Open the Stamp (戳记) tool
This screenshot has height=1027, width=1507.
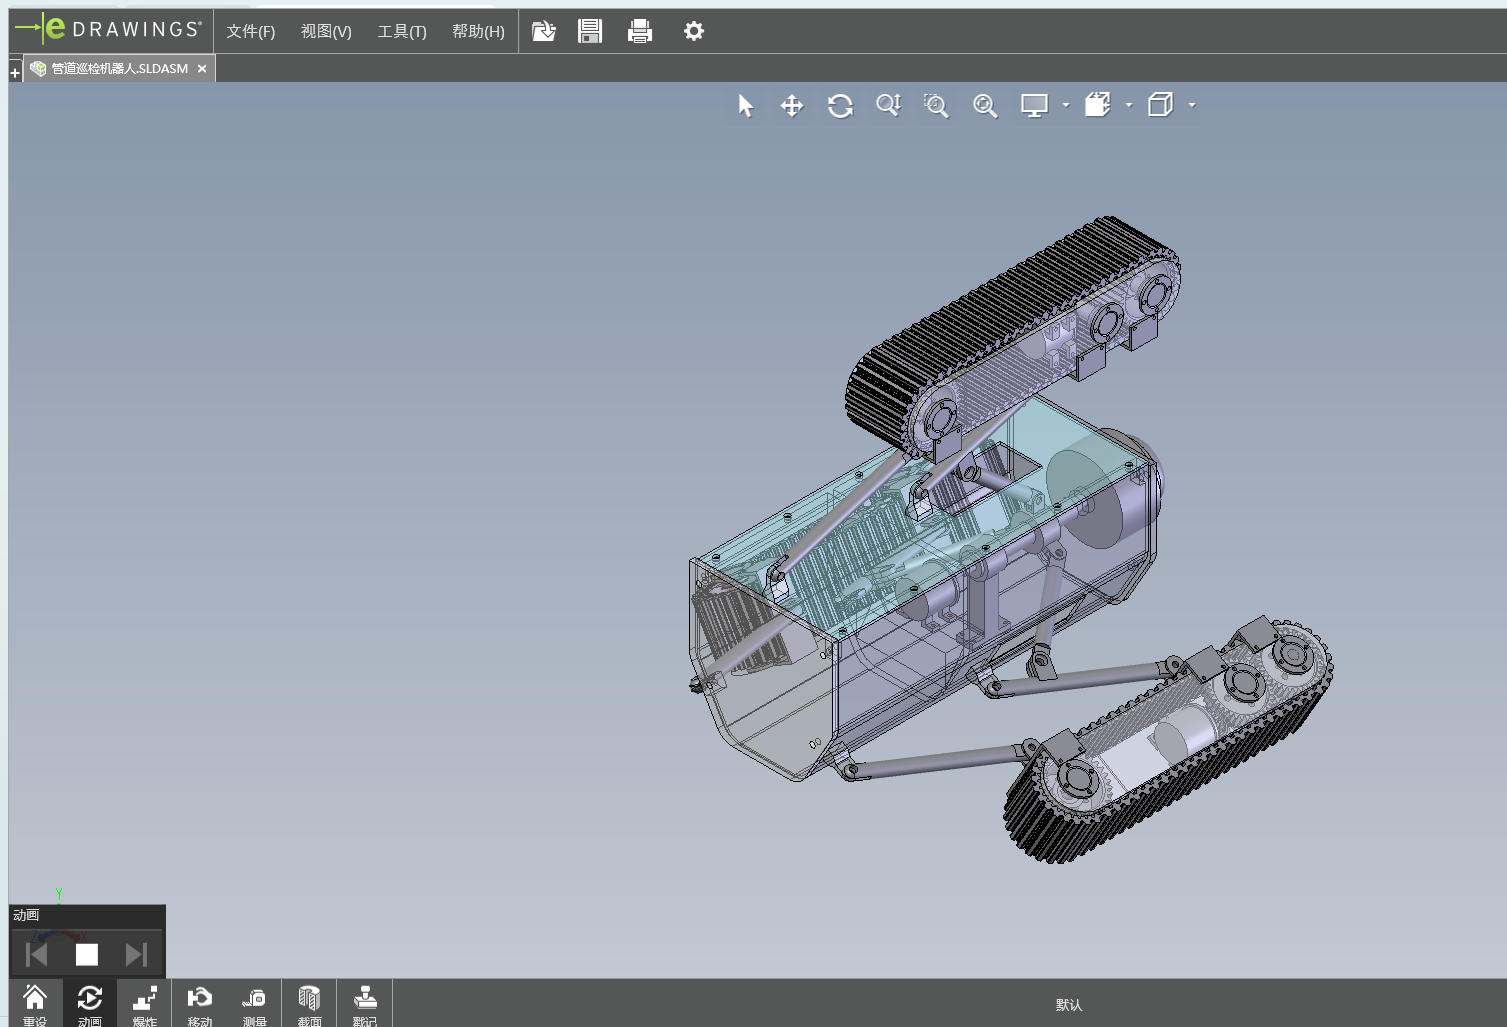pos(364,1003)
